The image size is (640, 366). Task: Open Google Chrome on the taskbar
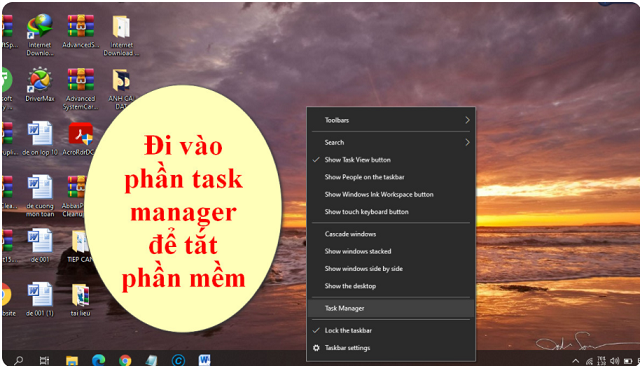[x=125, y=360]
